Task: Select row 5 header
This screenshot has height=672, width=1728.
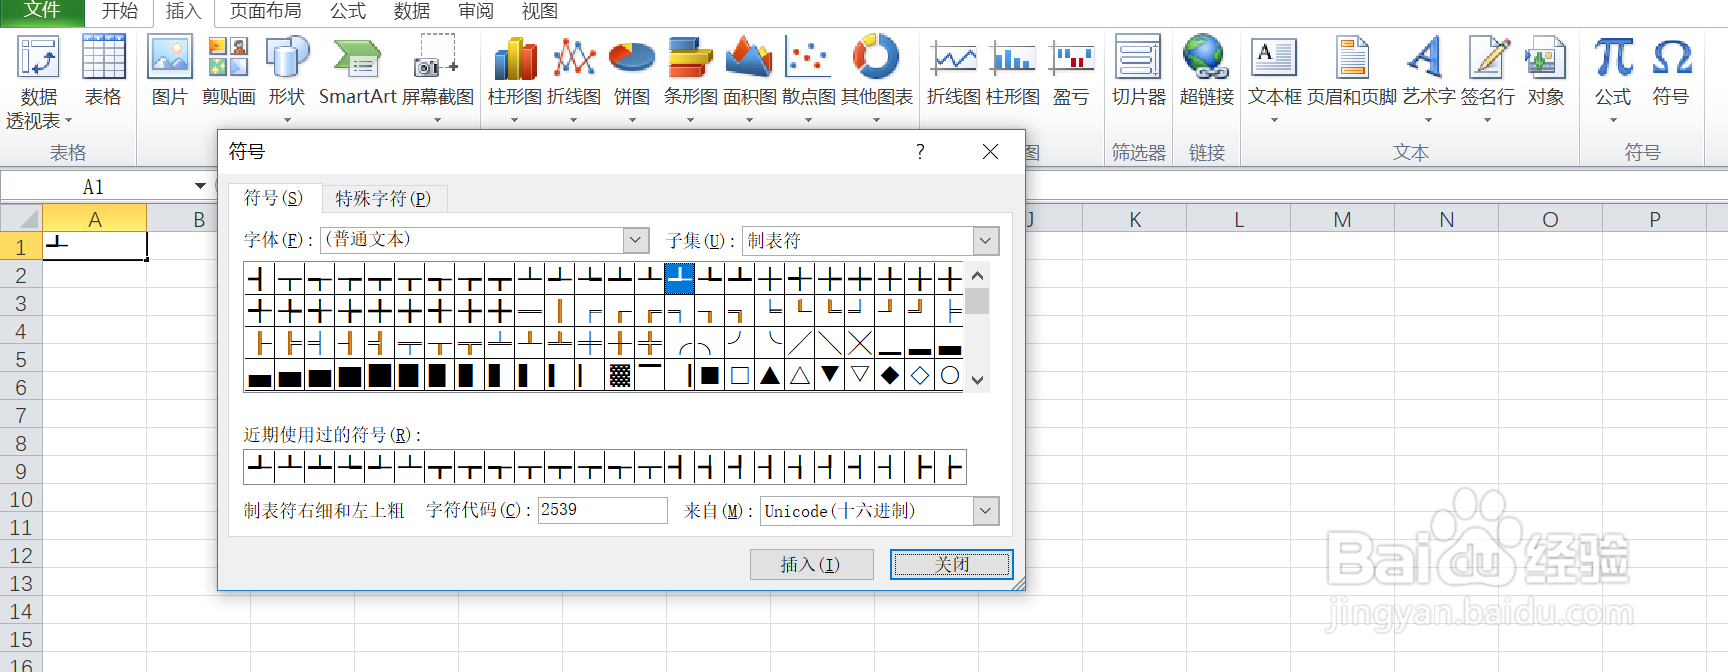Action: tap(21, 359)
